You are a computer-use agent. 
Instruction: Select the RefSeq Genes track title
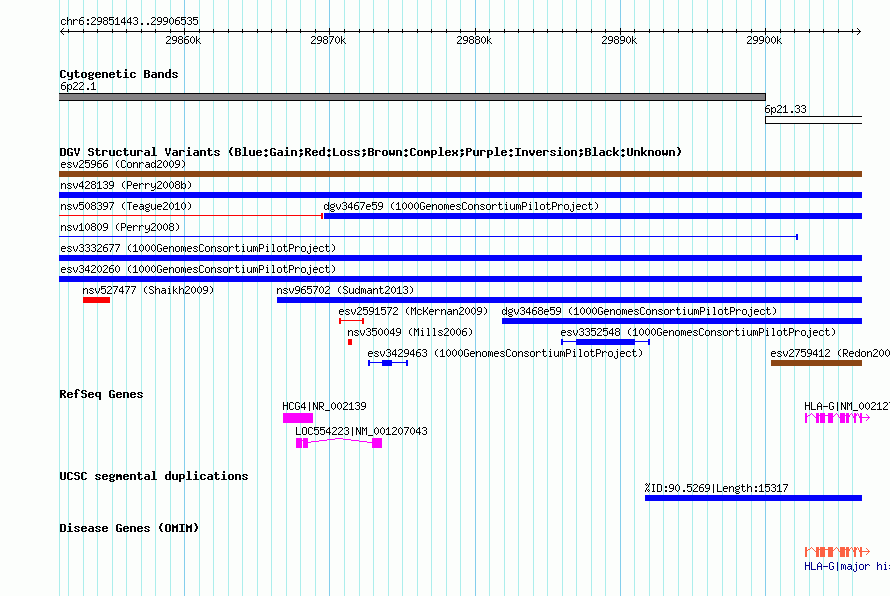point(101,394)
